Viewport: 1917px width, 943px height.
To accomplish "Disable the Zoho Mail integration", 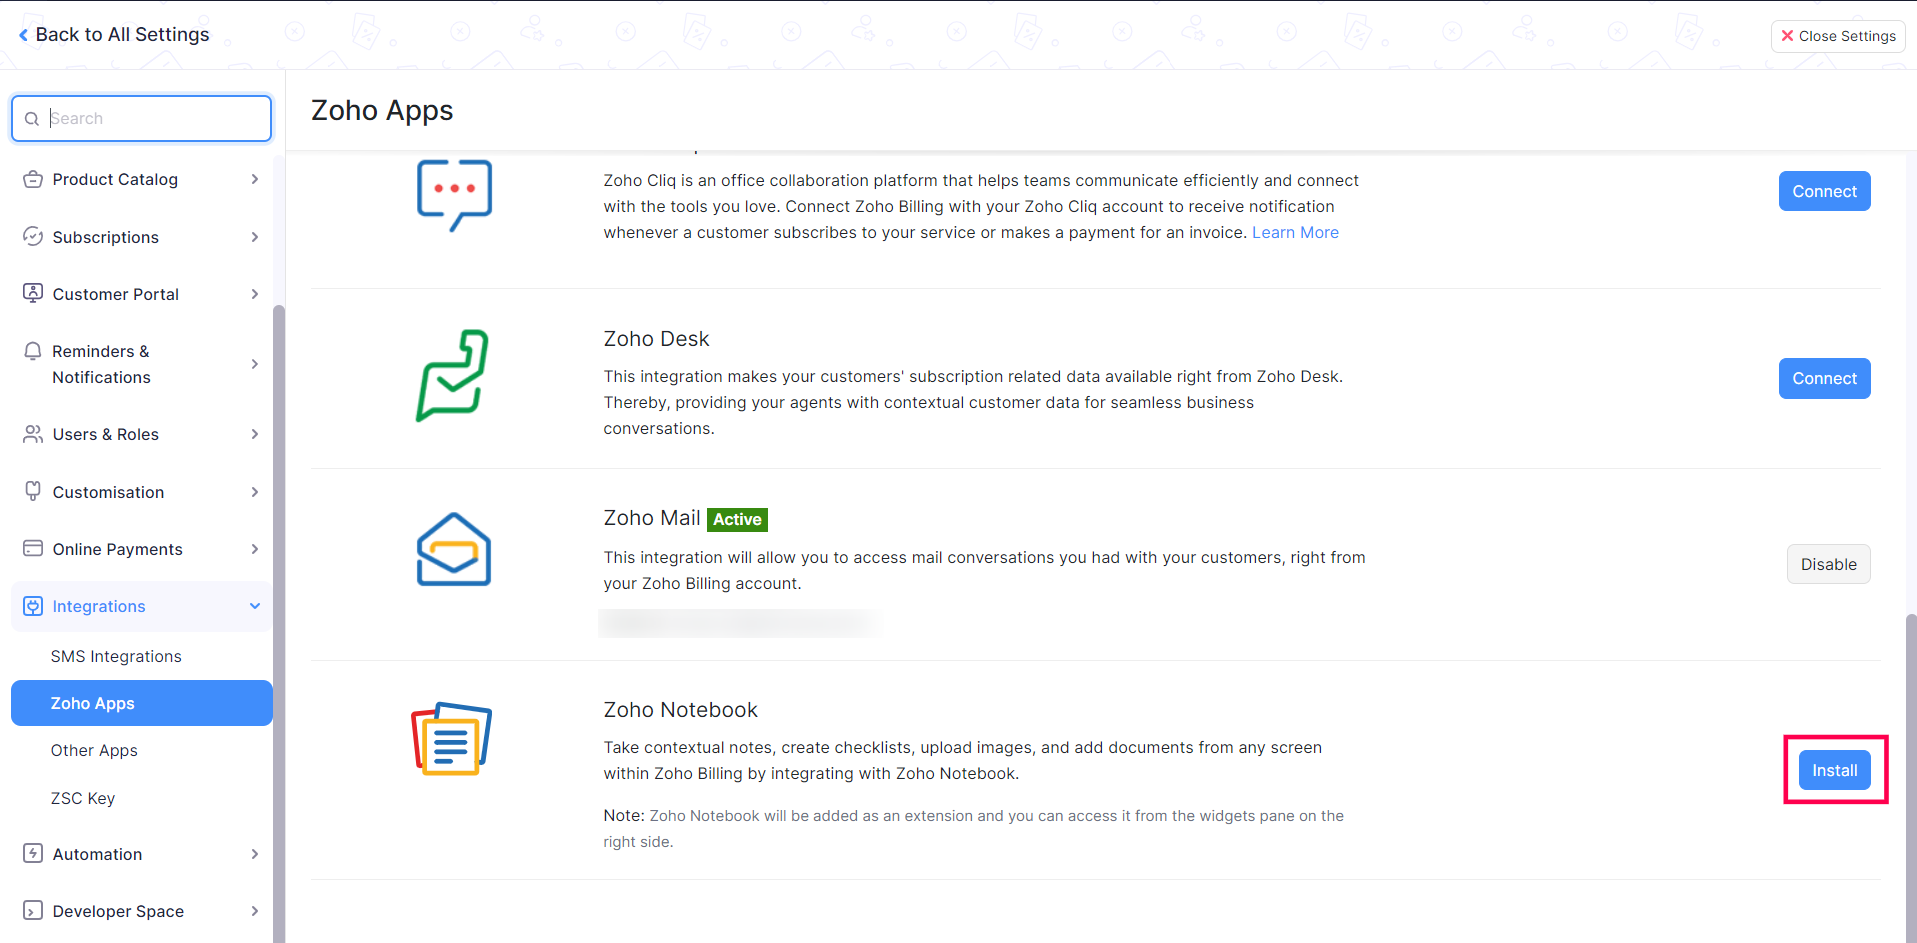I will 1828,564.
